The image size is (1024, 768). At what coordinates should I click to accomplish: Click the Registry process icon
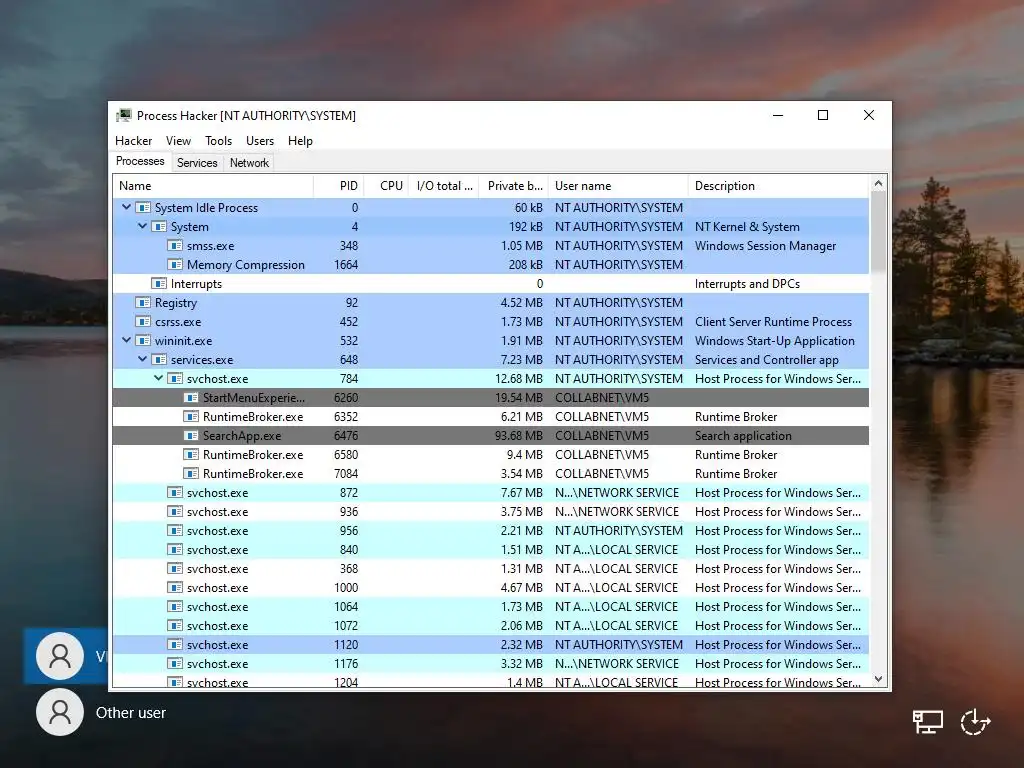(143, 302)
